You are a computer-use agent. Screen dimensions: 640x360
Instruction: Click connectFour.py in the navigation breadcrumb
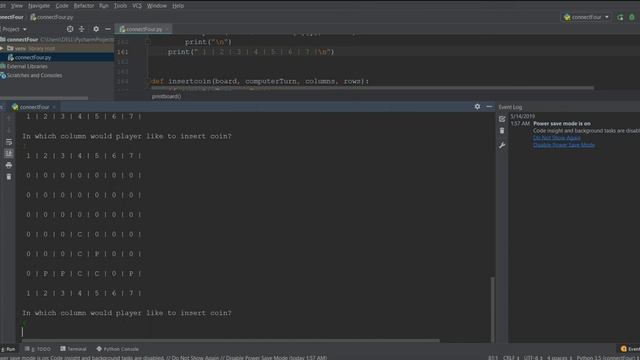(x=52, y=17)
